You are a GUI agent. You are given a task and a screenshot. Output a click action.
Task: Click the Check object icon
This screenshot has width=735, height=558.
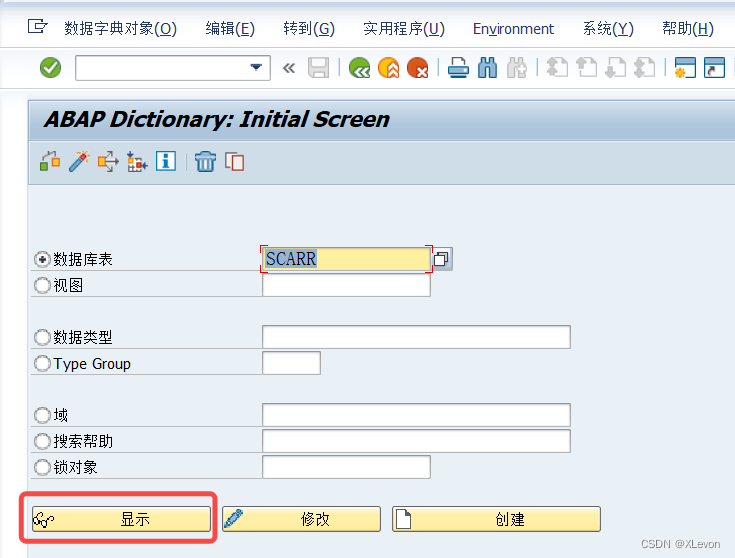[x=50, y=162]
